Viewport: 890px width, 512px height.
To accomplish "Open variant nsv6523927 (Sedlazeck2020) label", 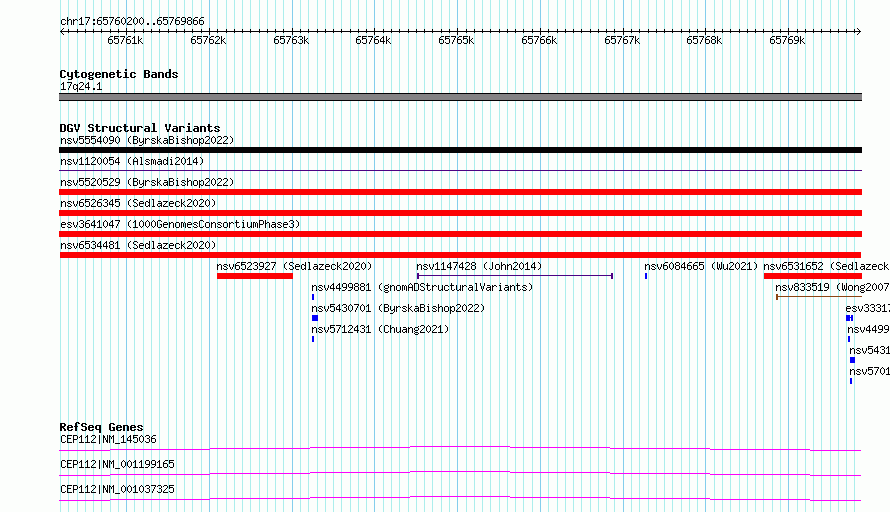I will (x=294, y=266).
